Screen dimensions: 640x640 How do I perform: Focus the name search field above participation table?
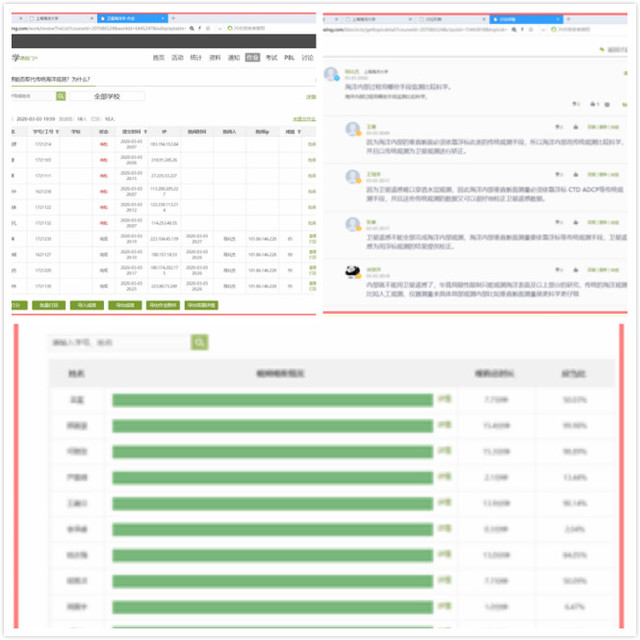pyautogui.click(x=118, y=343)
